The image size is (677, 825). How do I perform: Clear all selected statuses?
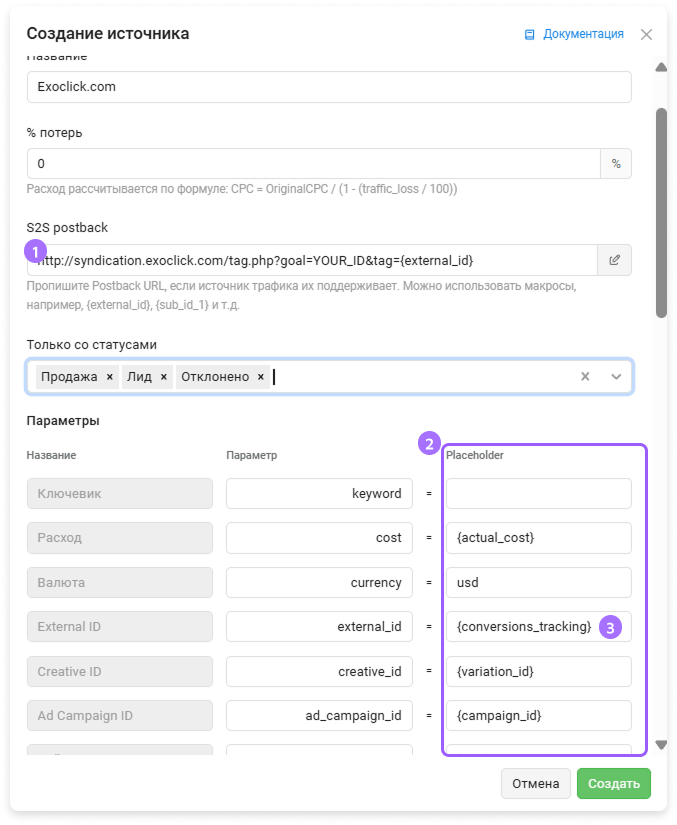[x=586, y=377]
